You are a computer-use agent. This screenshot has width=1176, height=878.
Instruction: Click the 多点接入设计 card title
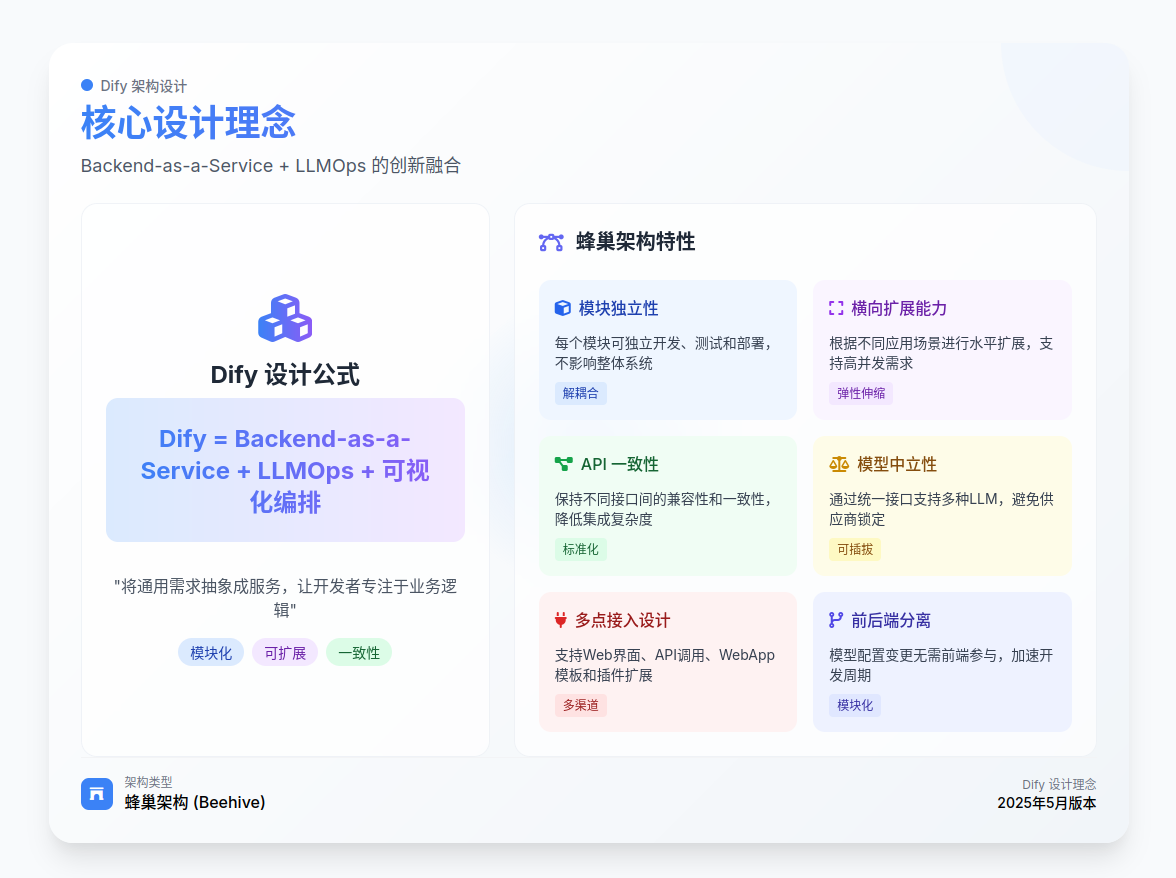click(x=622, y=620)
